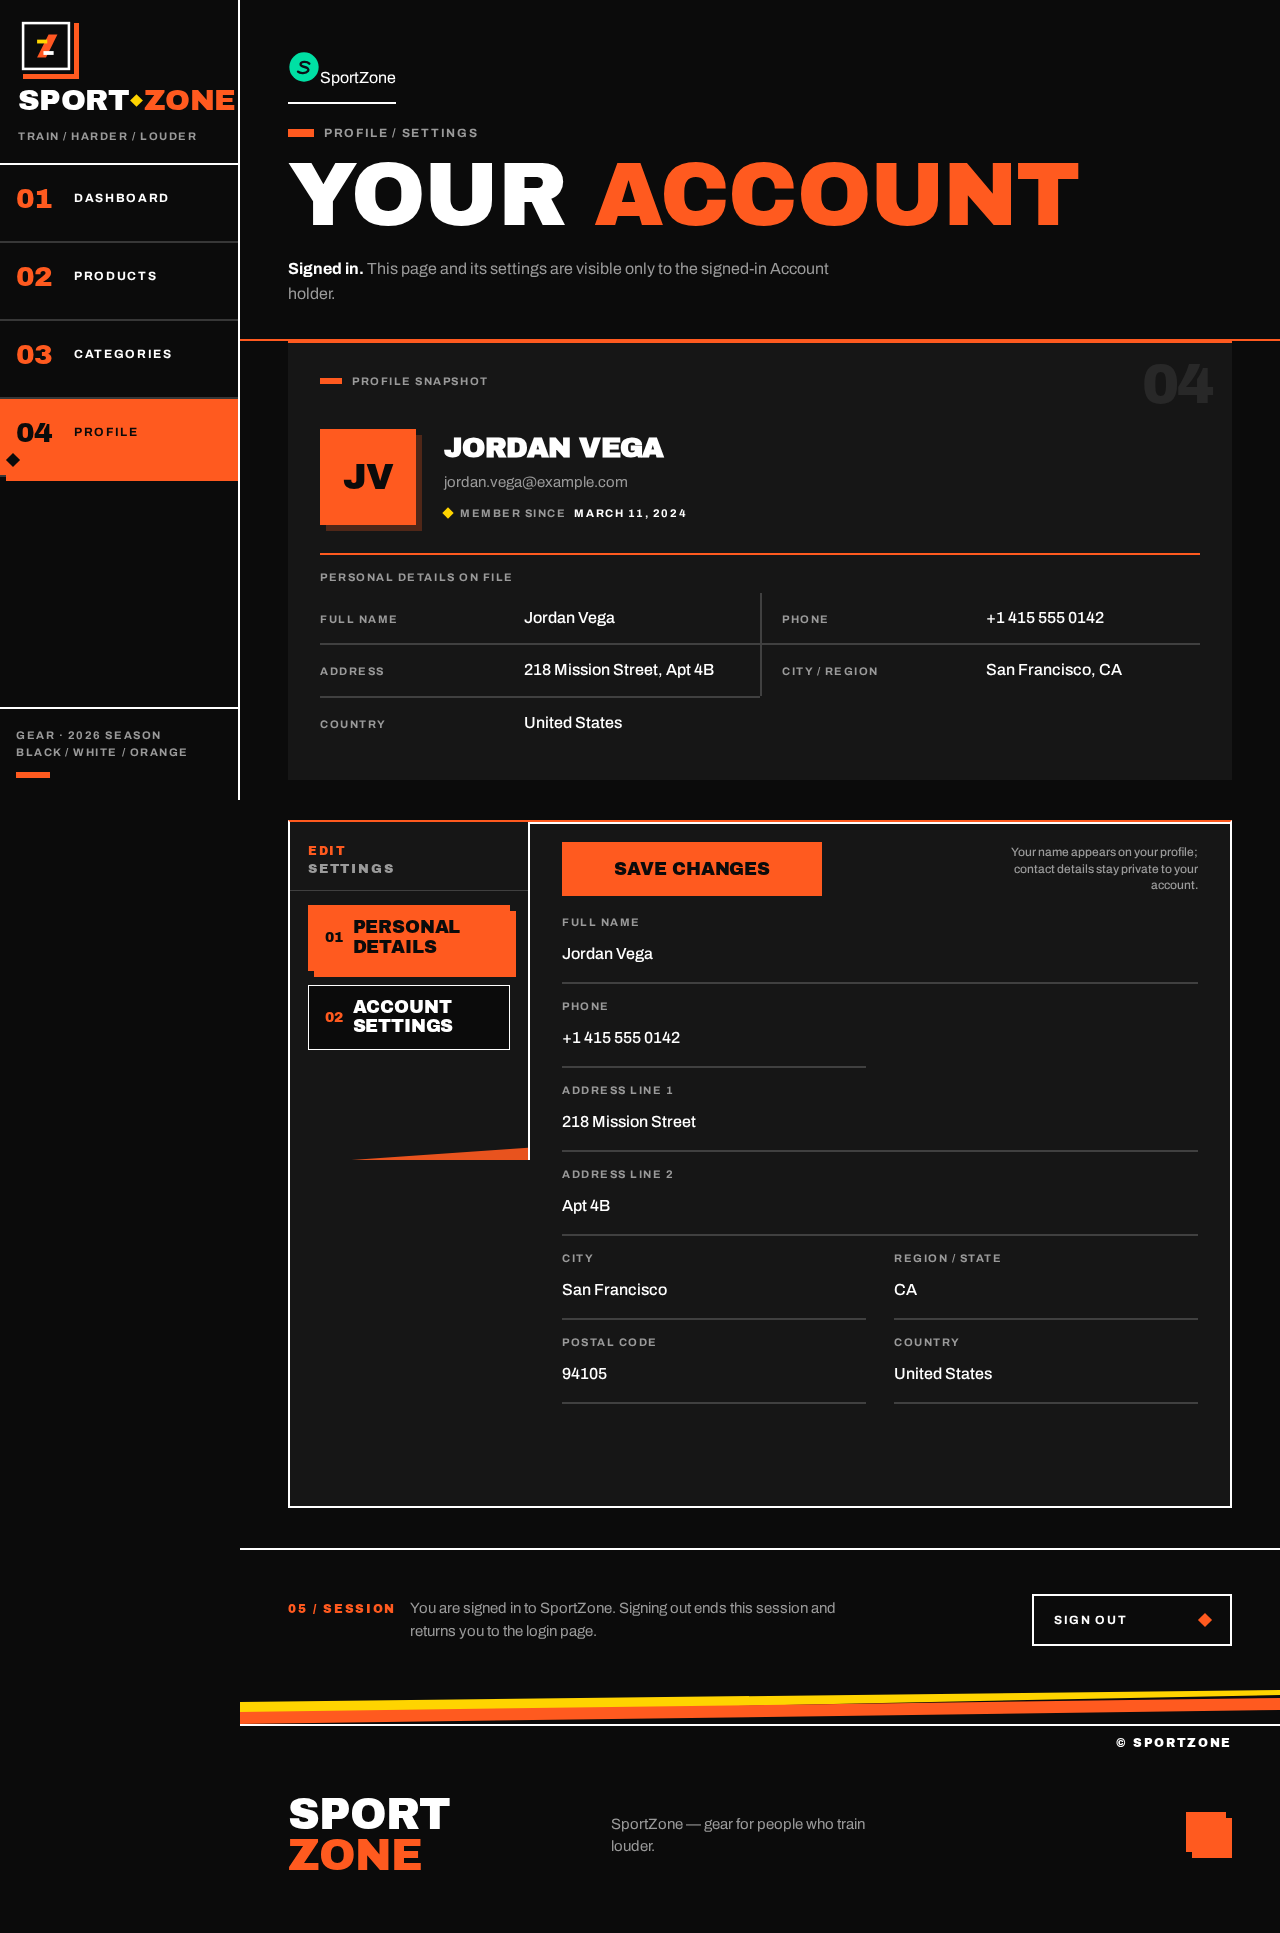Click snapshot phone value +1 415 555 0142
Viewport: 1280px width, 1933px height.
1045,618
